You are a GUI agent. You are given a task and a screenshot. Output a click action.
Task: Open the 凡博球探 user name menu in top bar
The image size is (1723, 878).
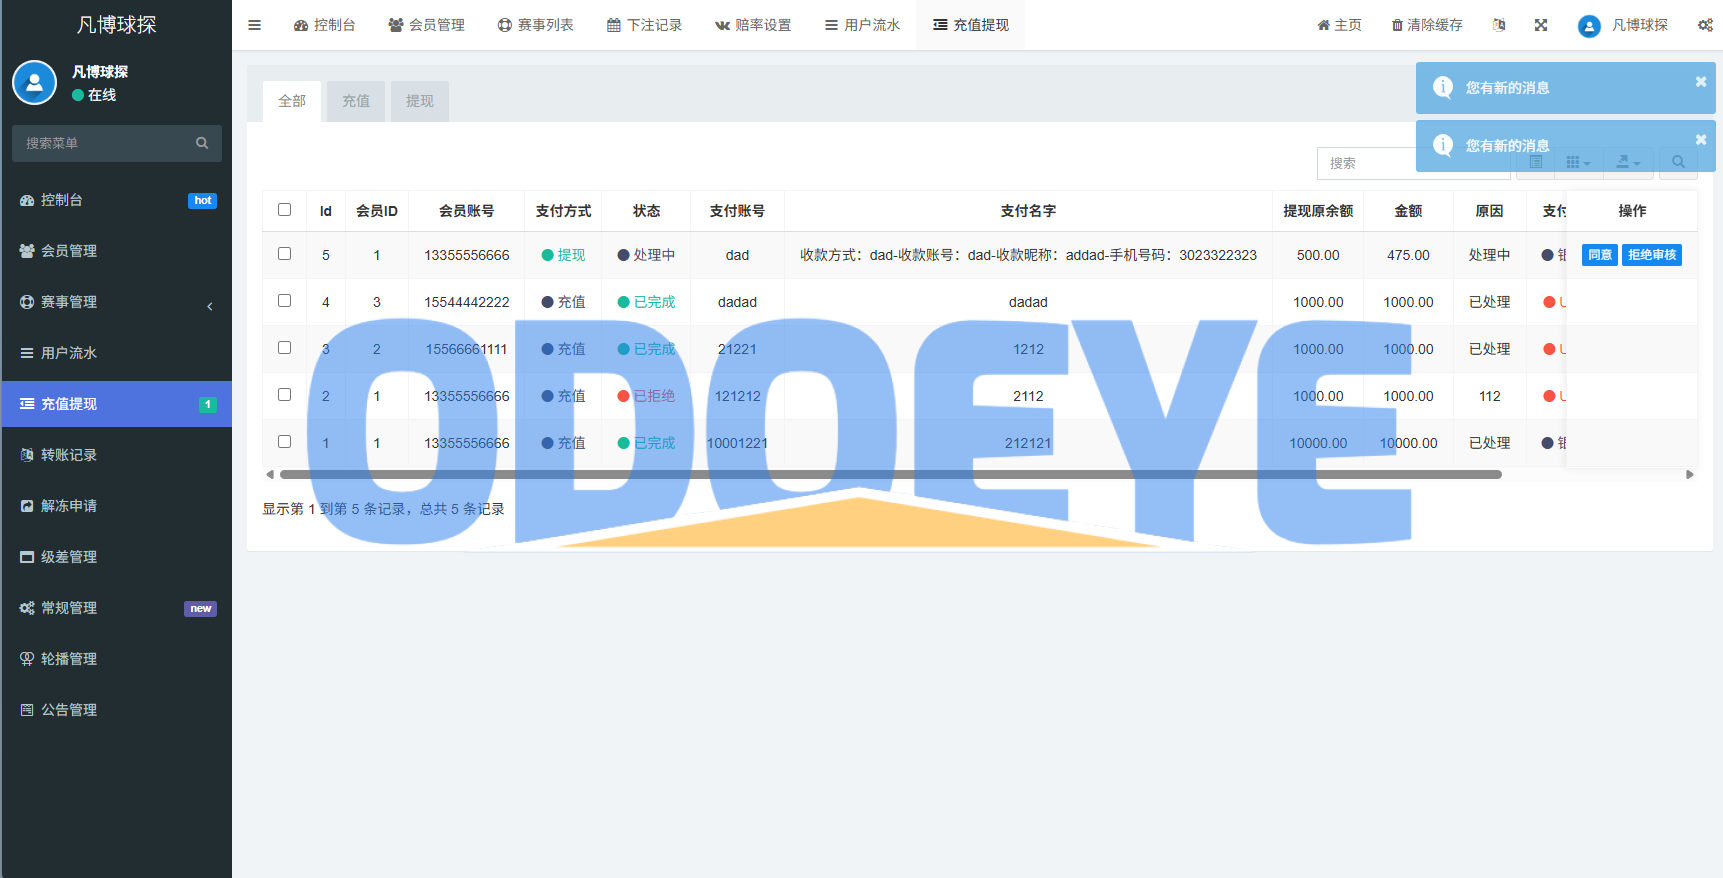[1640, 25]
